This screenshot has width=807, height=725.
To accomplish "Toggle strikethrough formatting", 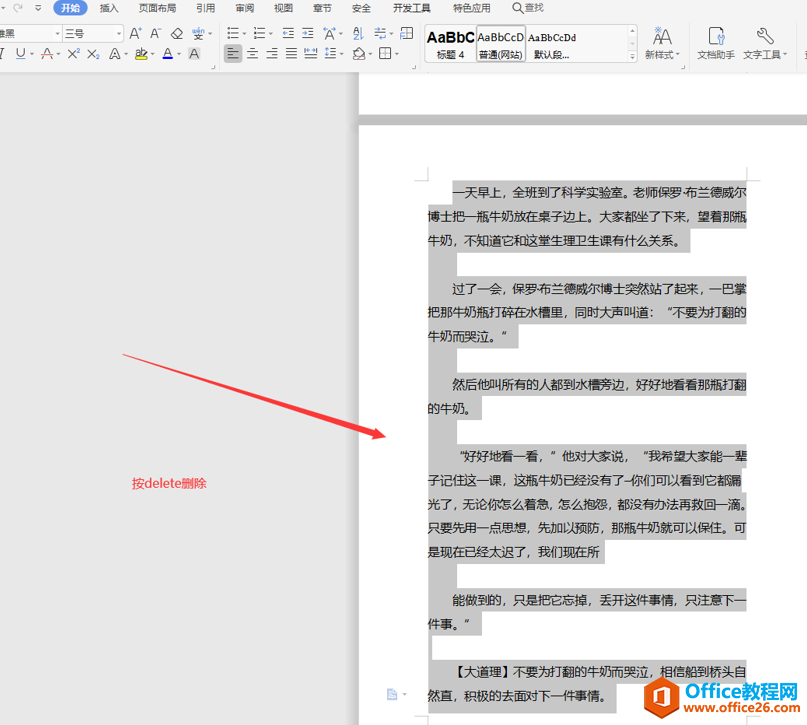I will click(47, 54).
